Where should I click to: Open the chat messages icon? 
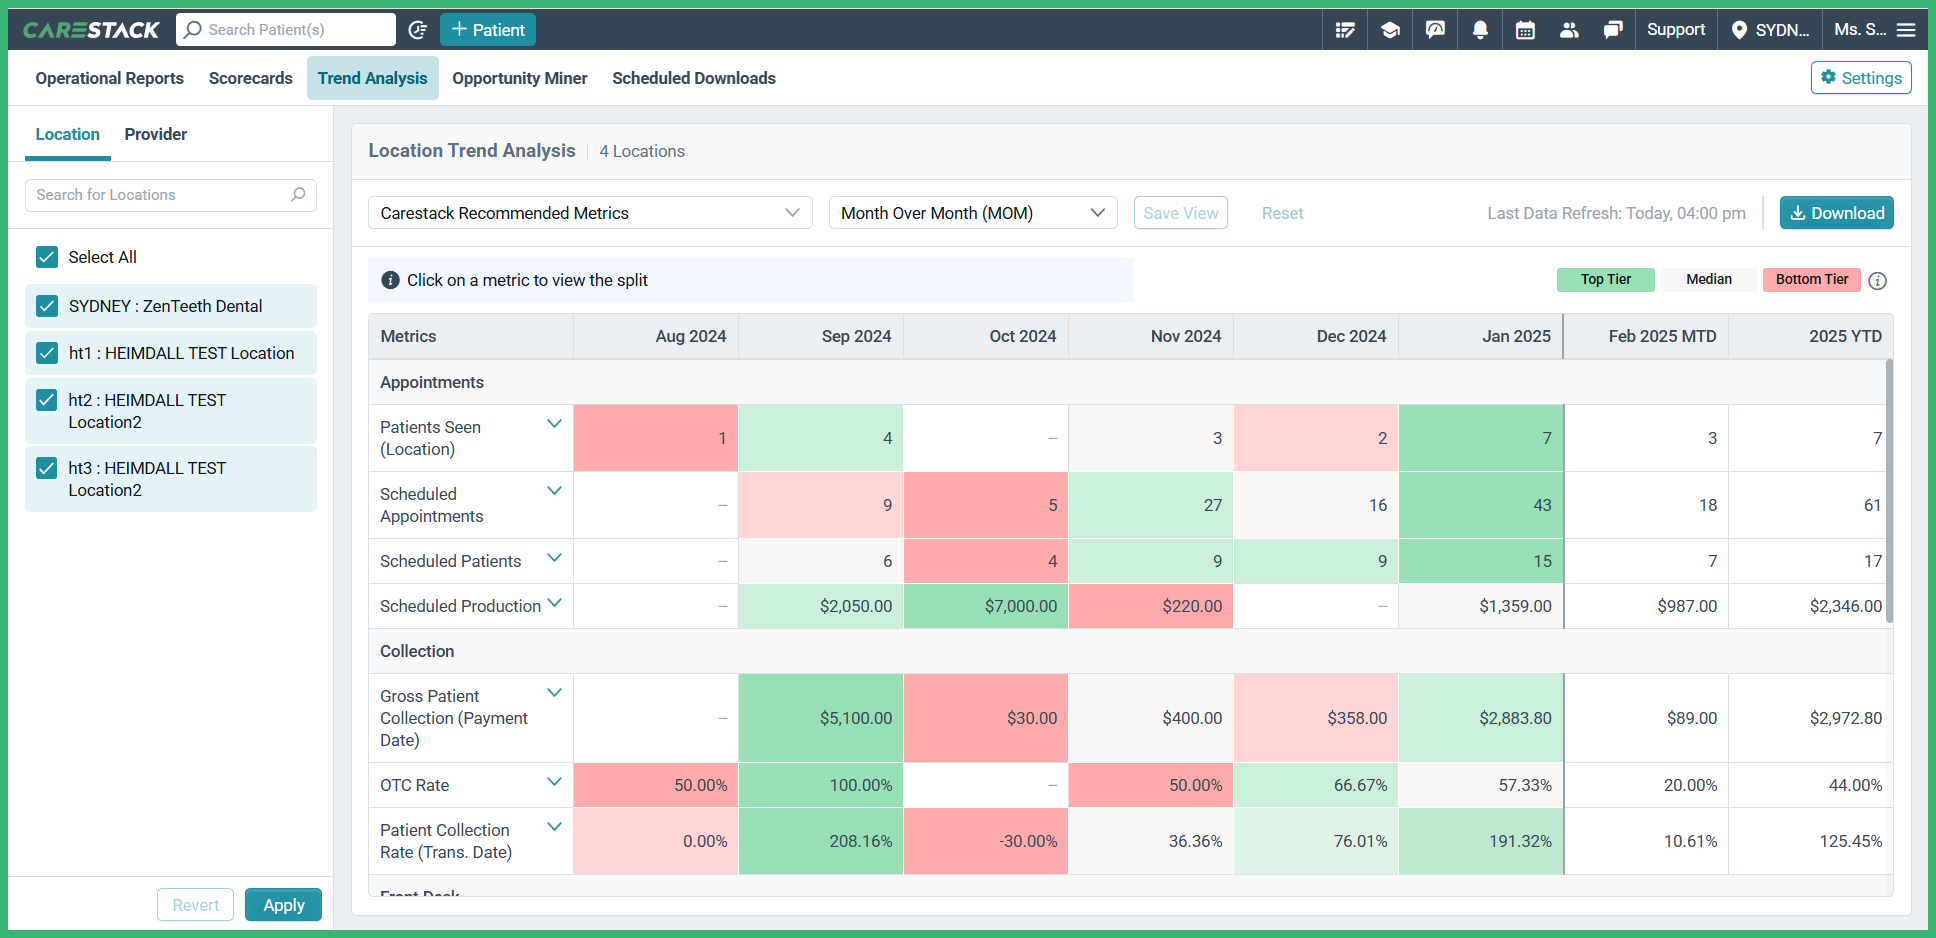pyautogui.click(x=1613, y=29)
